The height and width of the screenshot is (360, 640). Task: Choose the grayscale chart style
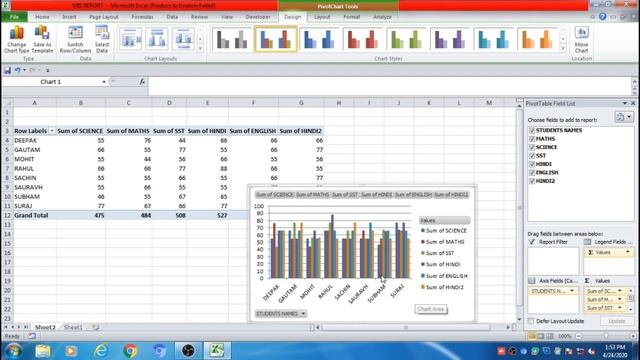[x=232, y=39]
